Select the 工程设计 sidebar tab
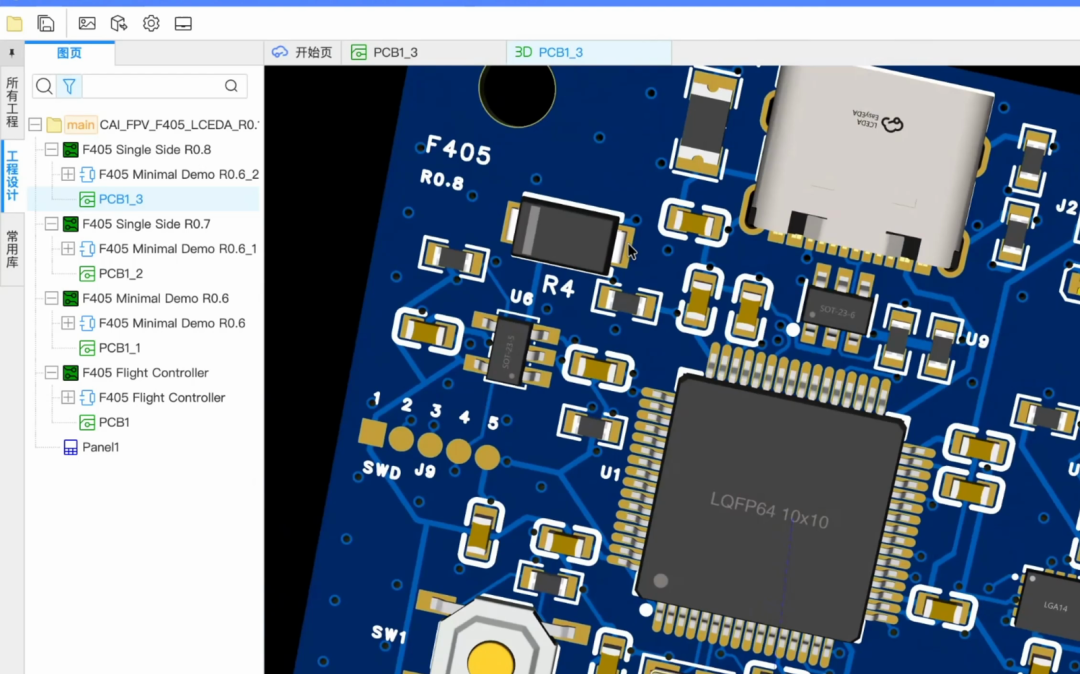The image size is (1080, 674). point(12,176)
